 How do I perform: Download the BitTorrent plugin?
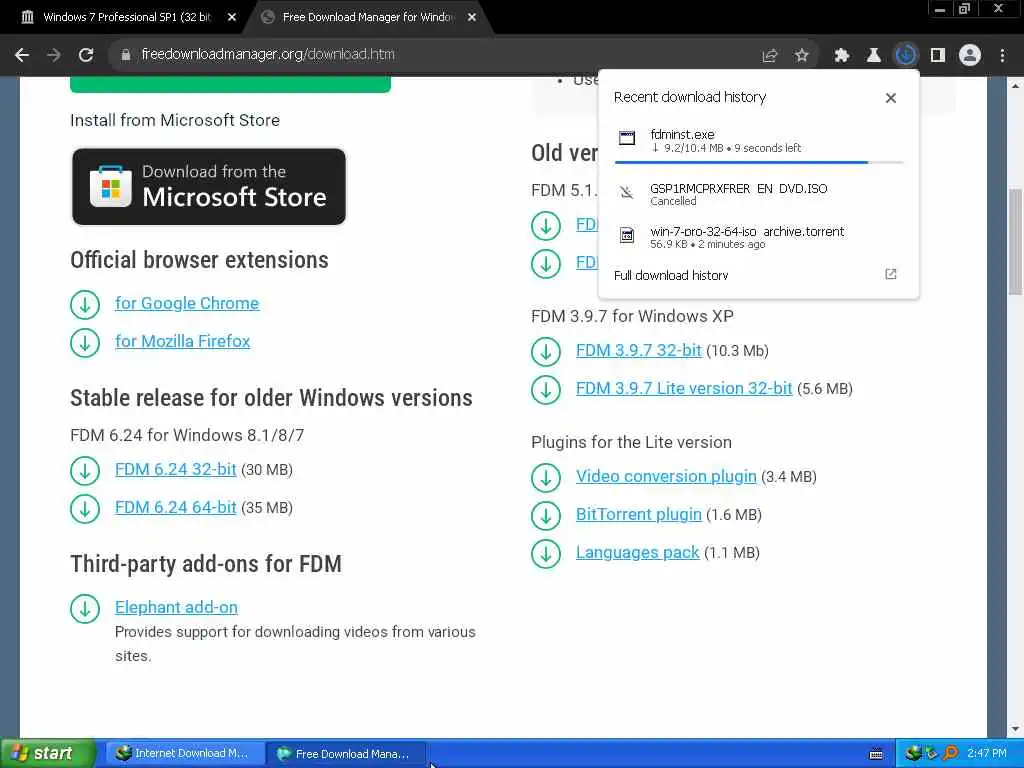pyautogui.click(x=639, y=515)
